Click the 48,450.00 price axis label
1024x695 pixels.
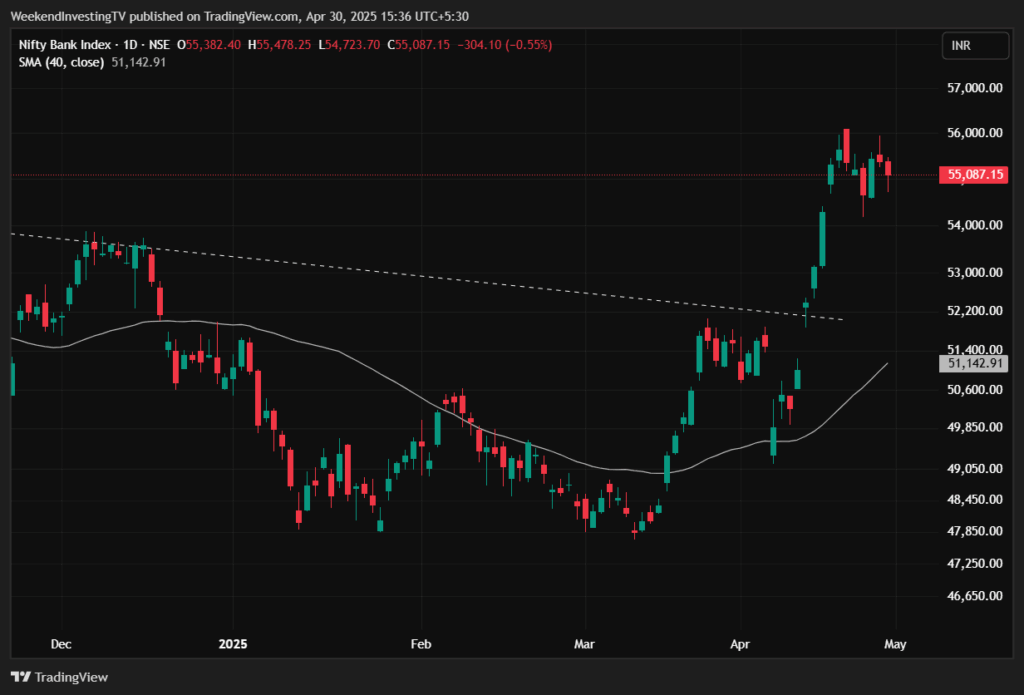tap(975, 499)
